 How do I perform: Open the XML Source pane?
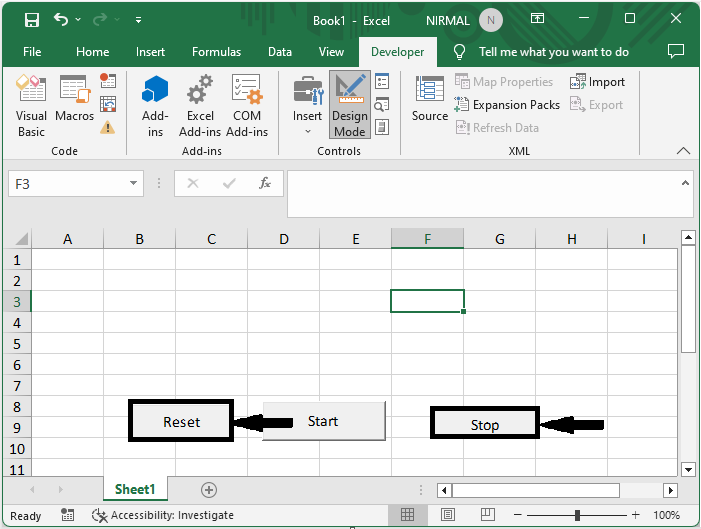point(430,99)
